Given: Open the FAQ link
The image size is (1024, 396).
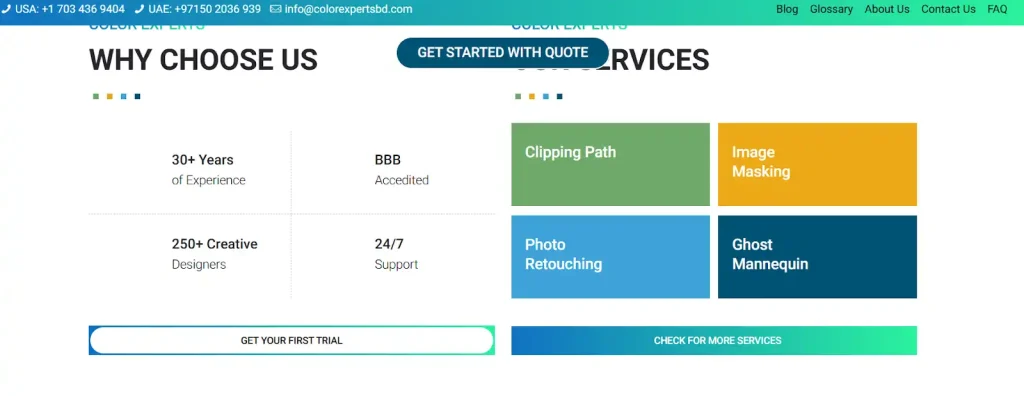Looking at the screenshot, I should [x=997, y=9].
